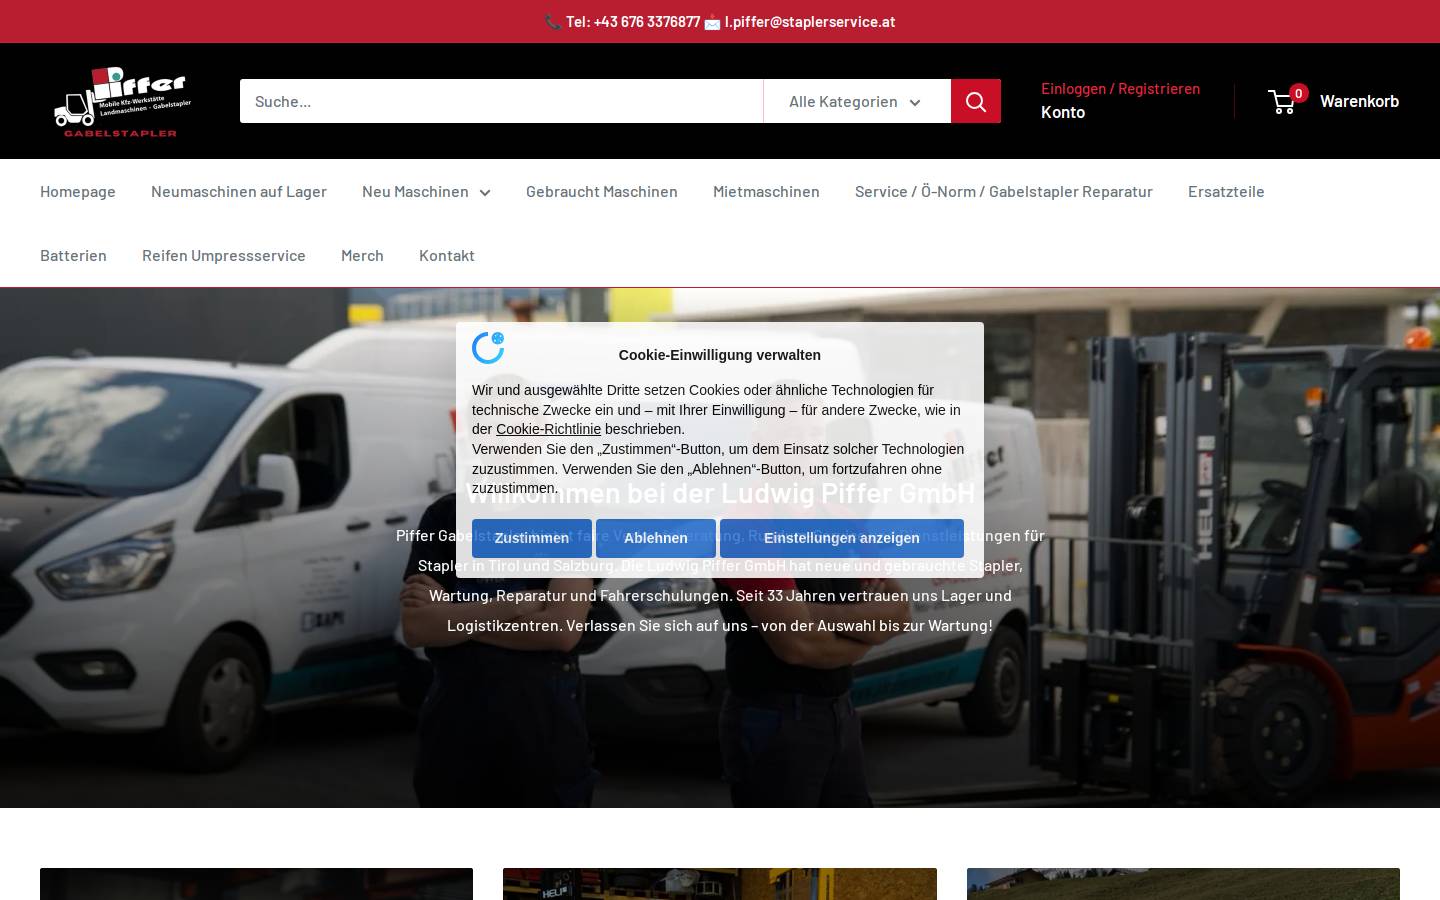Expand the Neu Maschinen menu
The image size is (1440, 900).
426,191
